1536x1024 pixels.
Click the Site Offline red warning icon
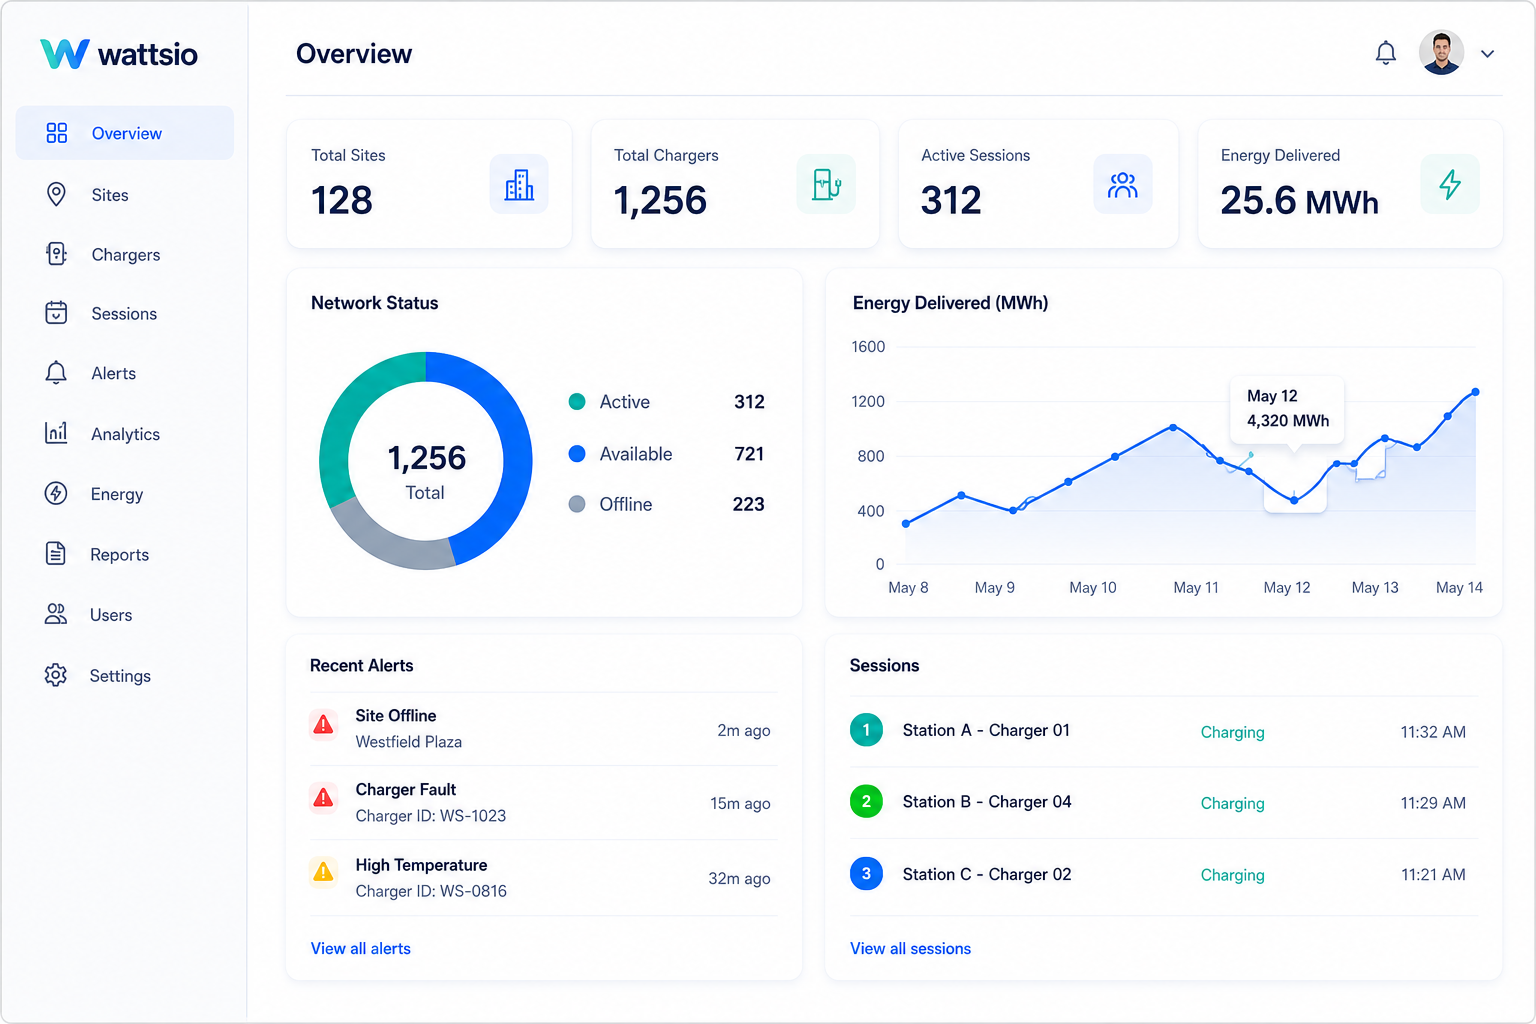click(323, 724)
